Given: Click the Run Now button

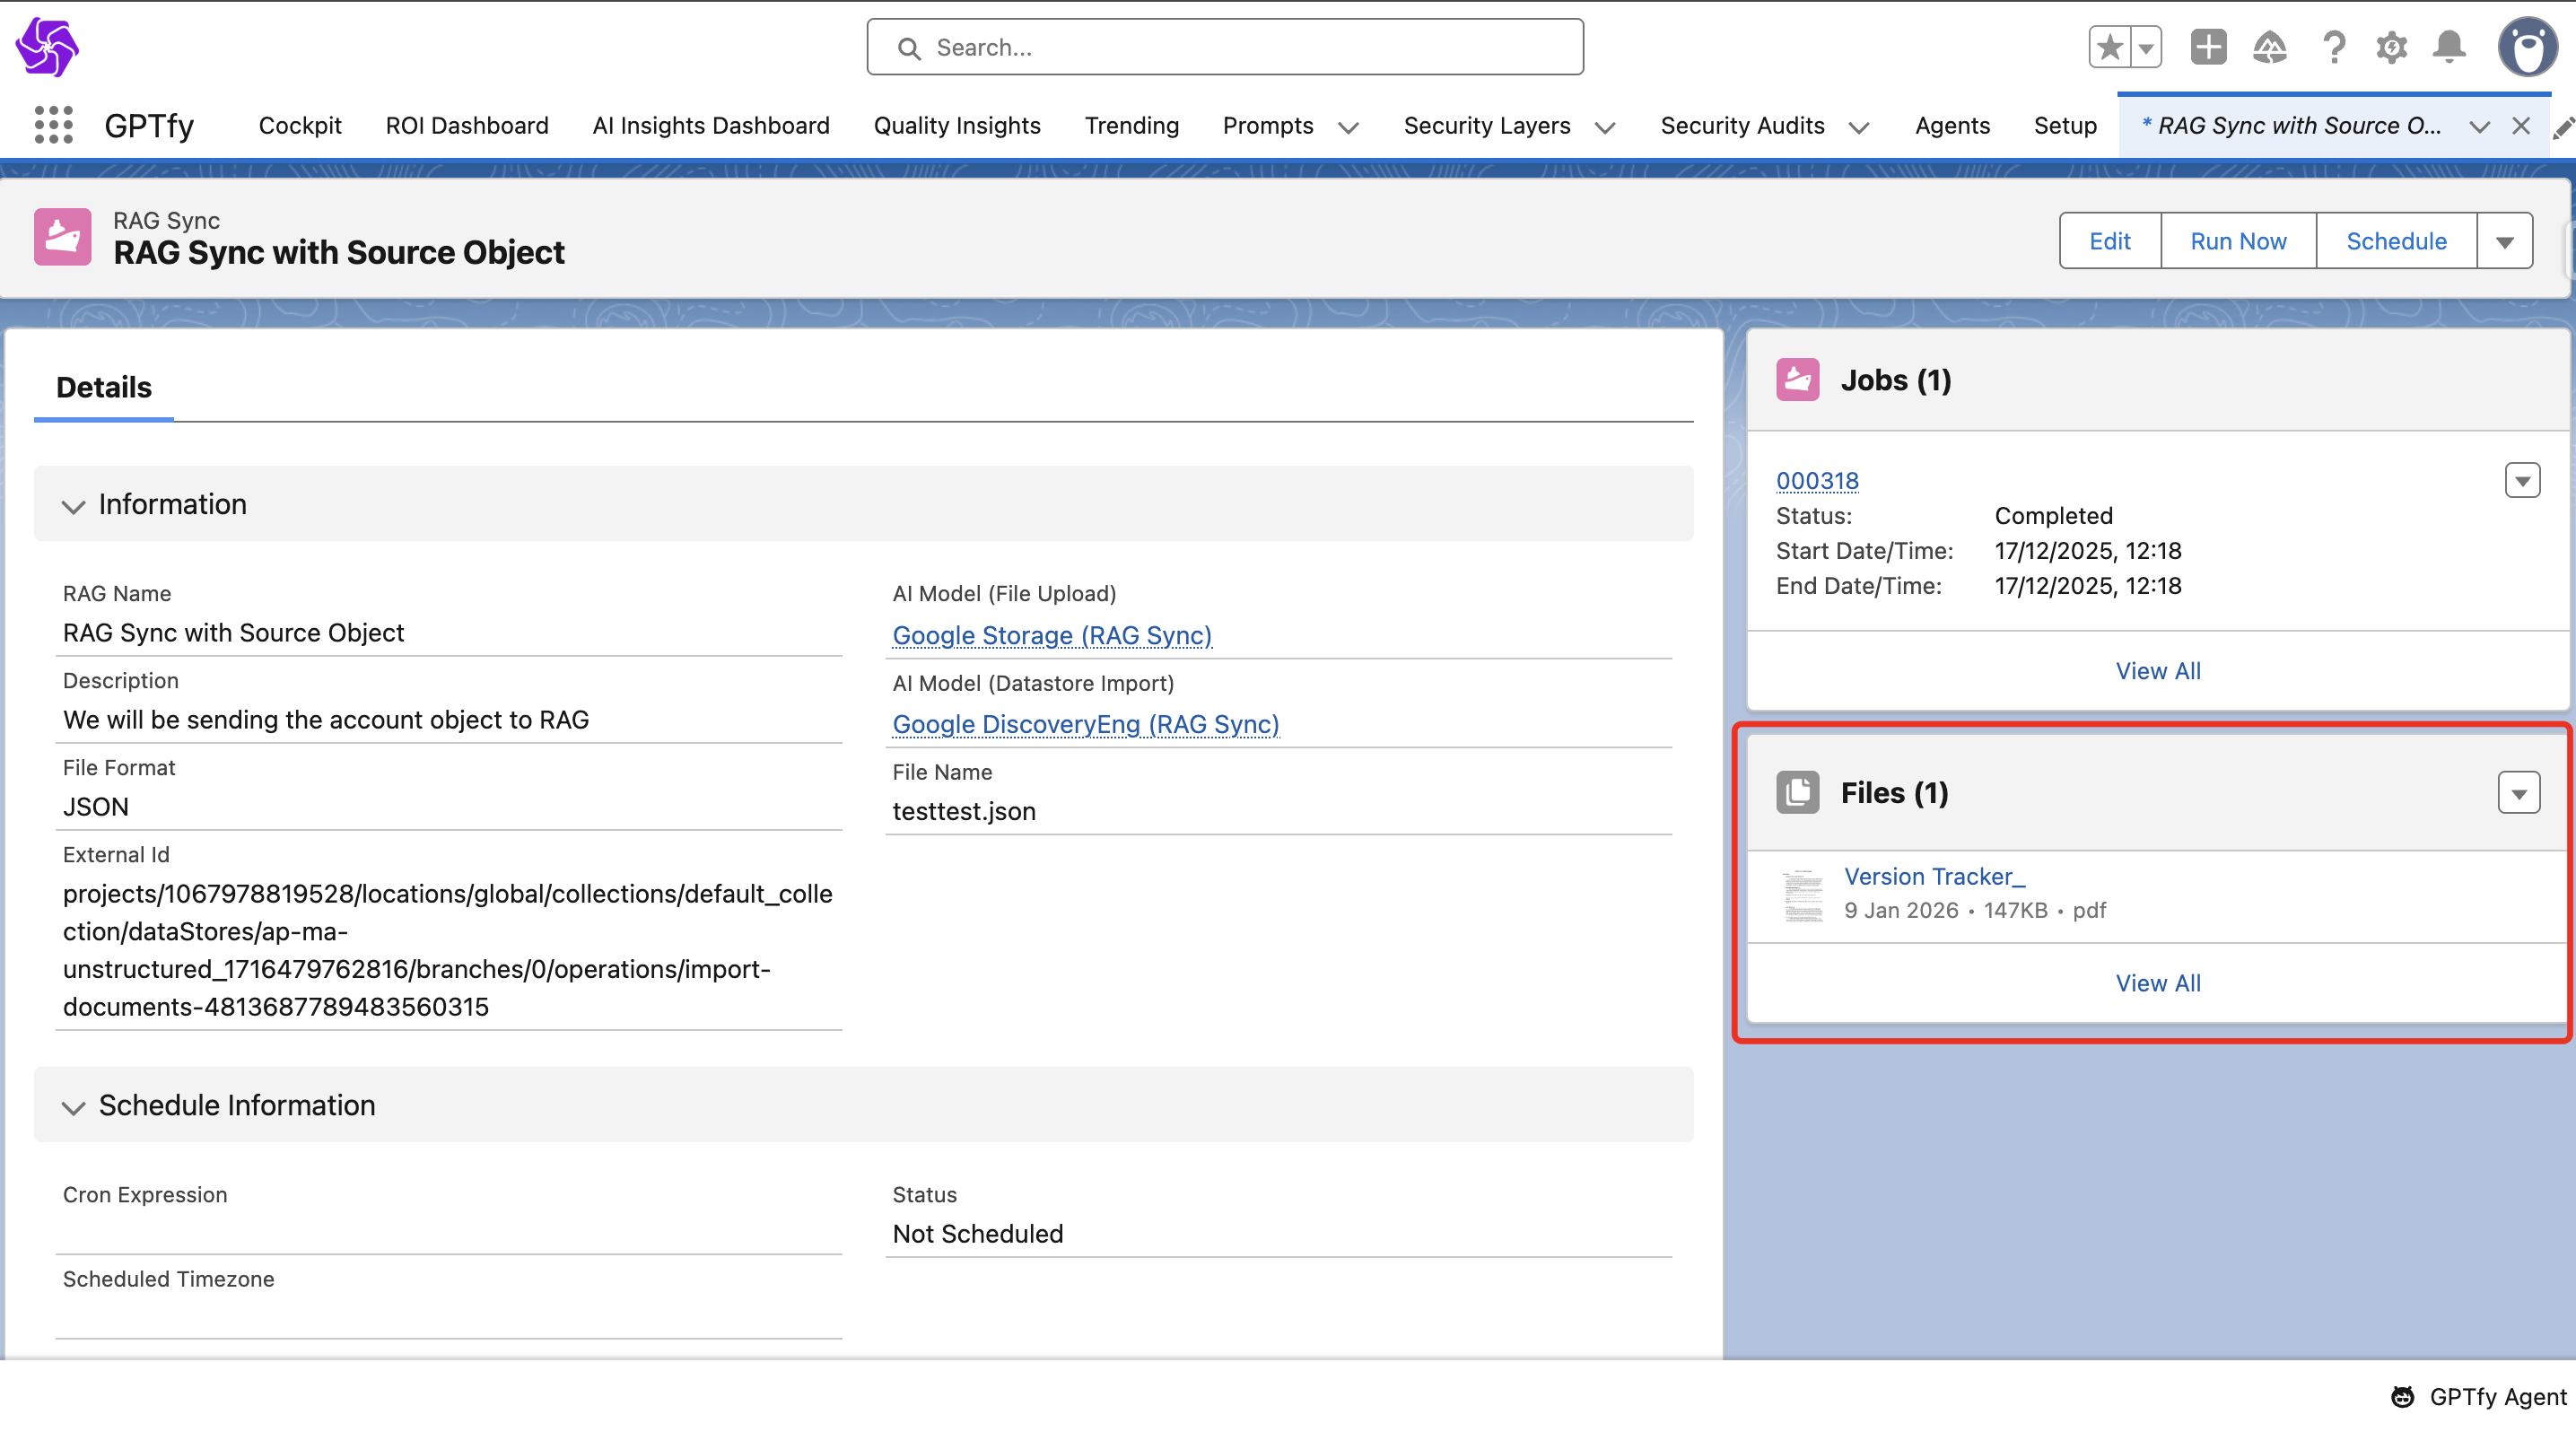Looking at the screenshot, I should pos(2237,241).
